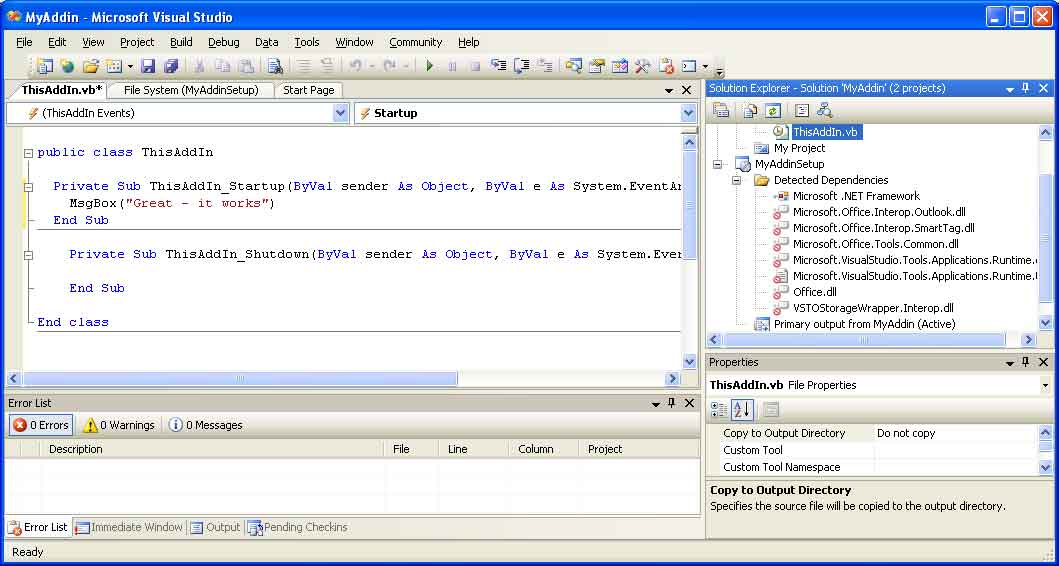Open the Build menu
1059x566 pixels.
click(181, 42)
